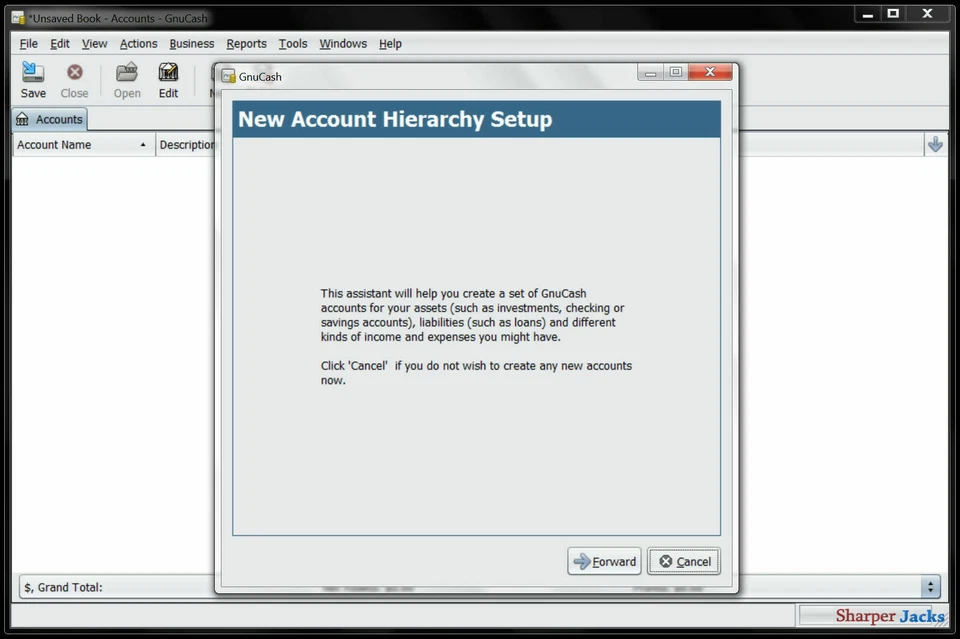960x639 pixels.
Task: Open the Tools menu
Action: coord(293,43)
